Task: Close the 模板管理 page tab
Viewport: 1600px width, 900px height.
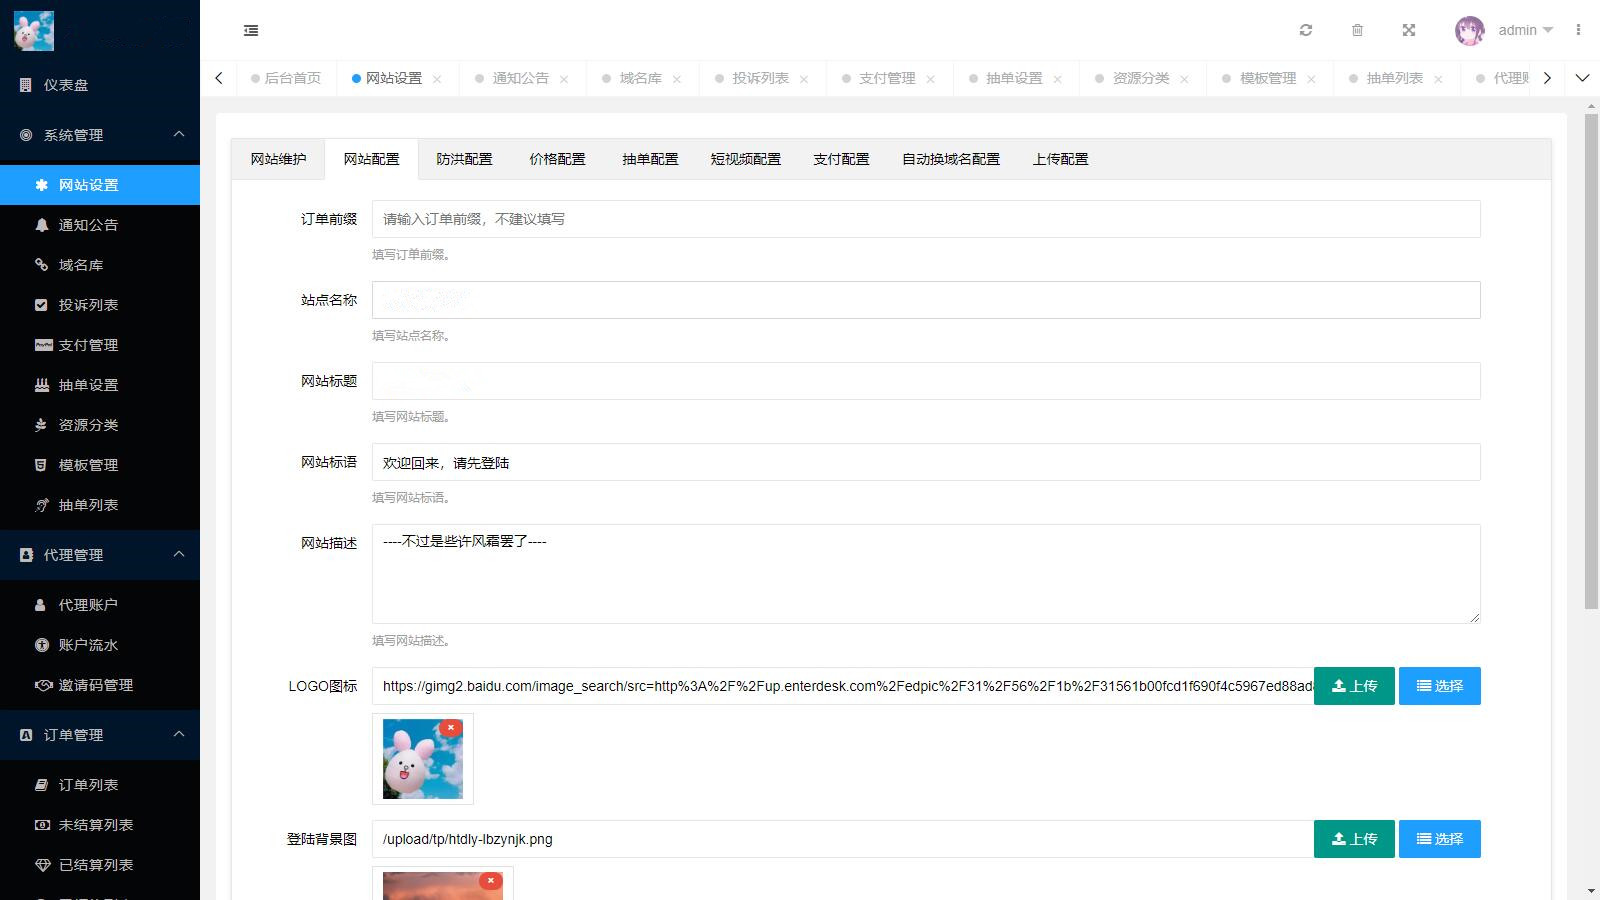Action: [x=1312, y=79]
